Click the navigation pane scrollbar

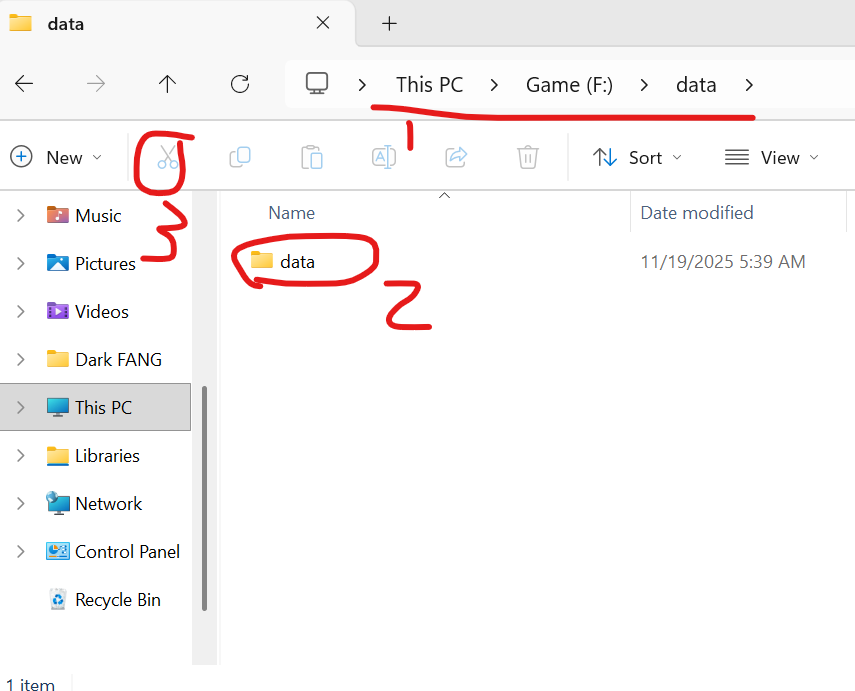[x=204, y=498]
